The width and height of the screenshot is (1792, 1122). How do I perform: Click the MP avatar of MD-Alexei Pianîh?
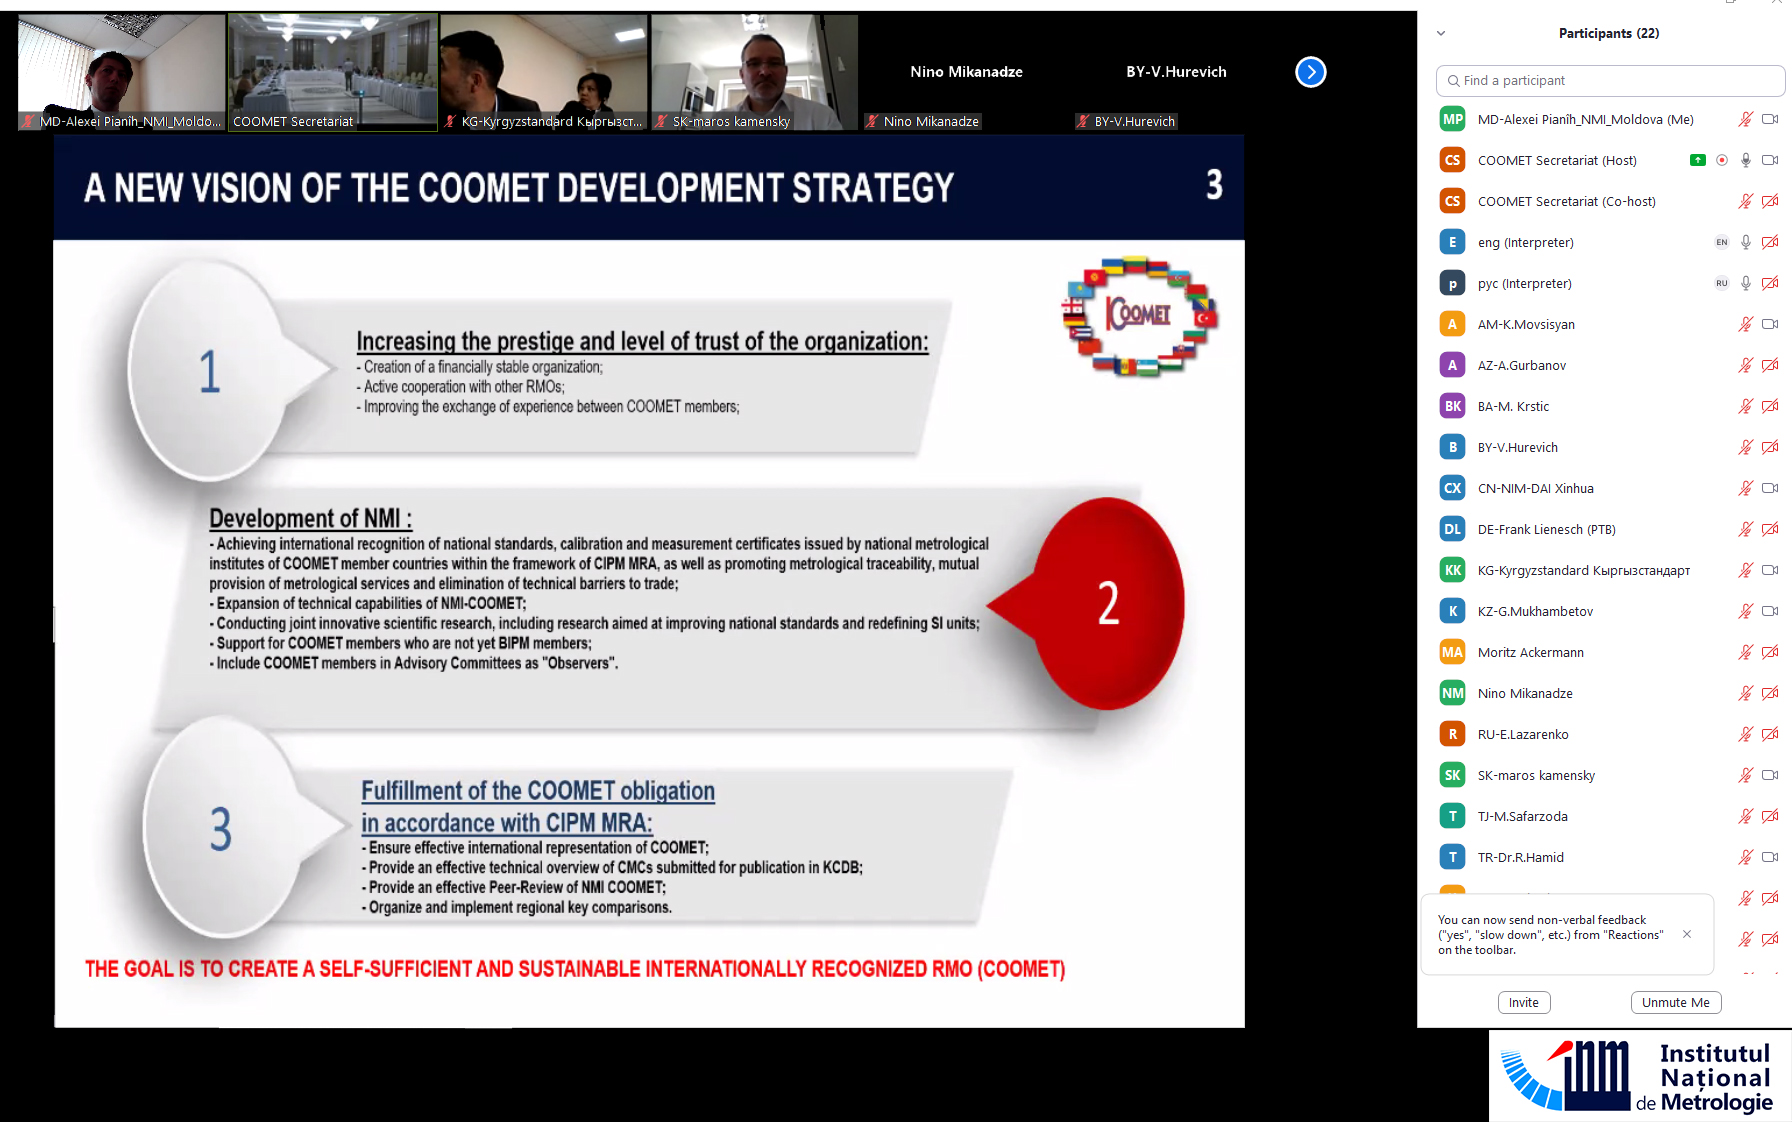click(1452, 119)
